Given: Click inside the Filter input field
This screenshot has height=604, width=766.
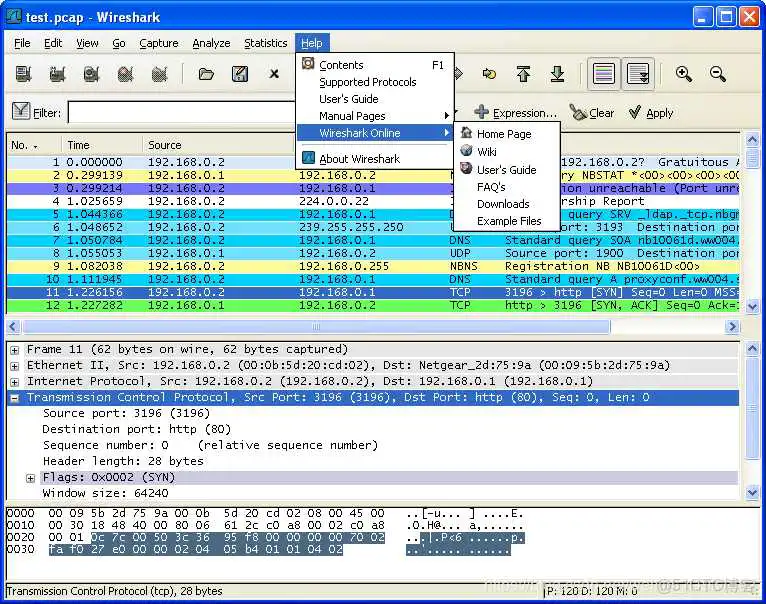Looking at the screenshot, I should tap(181, 113).
